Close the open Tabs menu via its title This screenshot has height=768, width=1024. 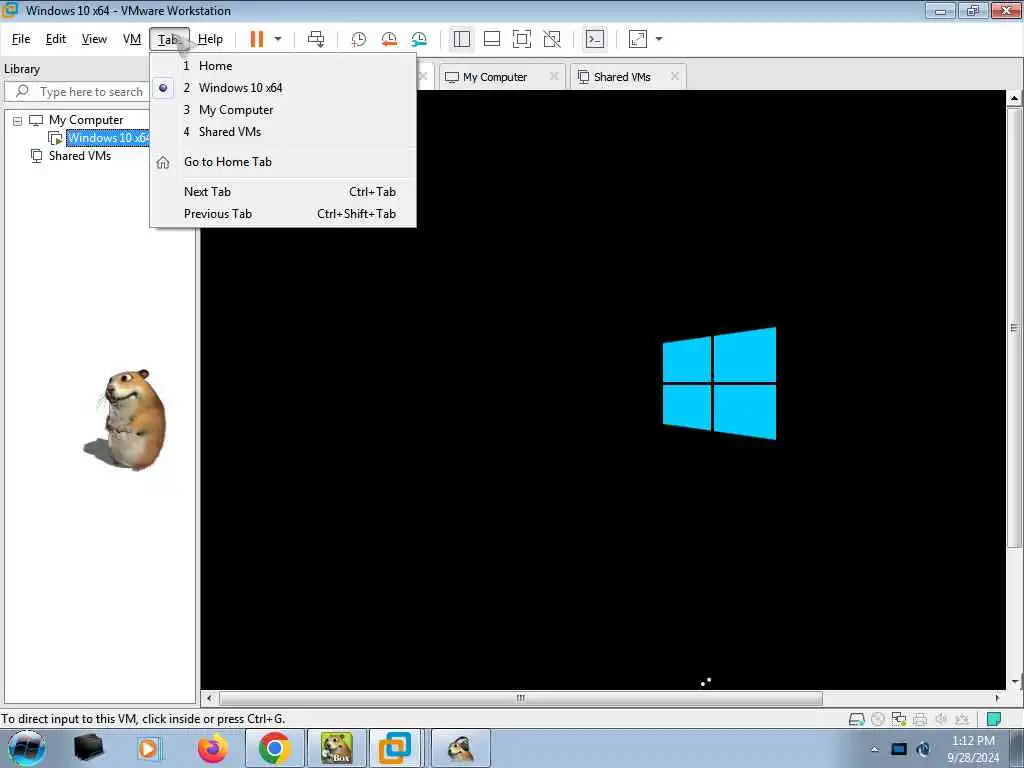pyautogui.click(x=169, y=39)
